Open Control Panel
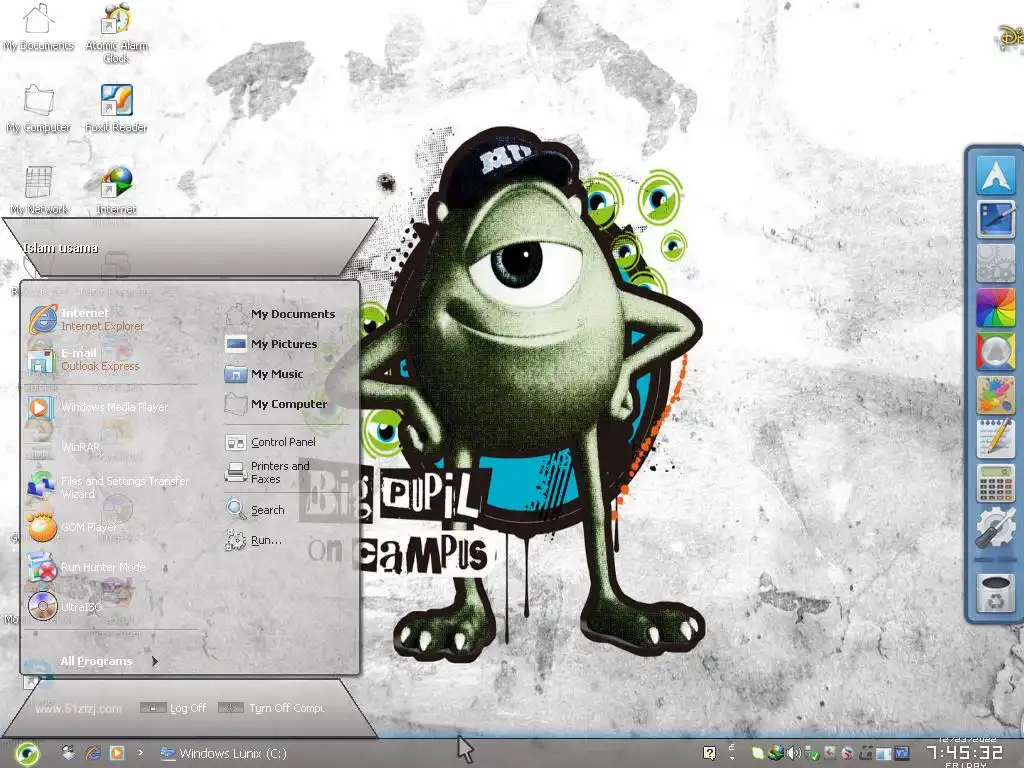Image resolution: width=1024 pixels, height=768 pixels. coord(271,442)
